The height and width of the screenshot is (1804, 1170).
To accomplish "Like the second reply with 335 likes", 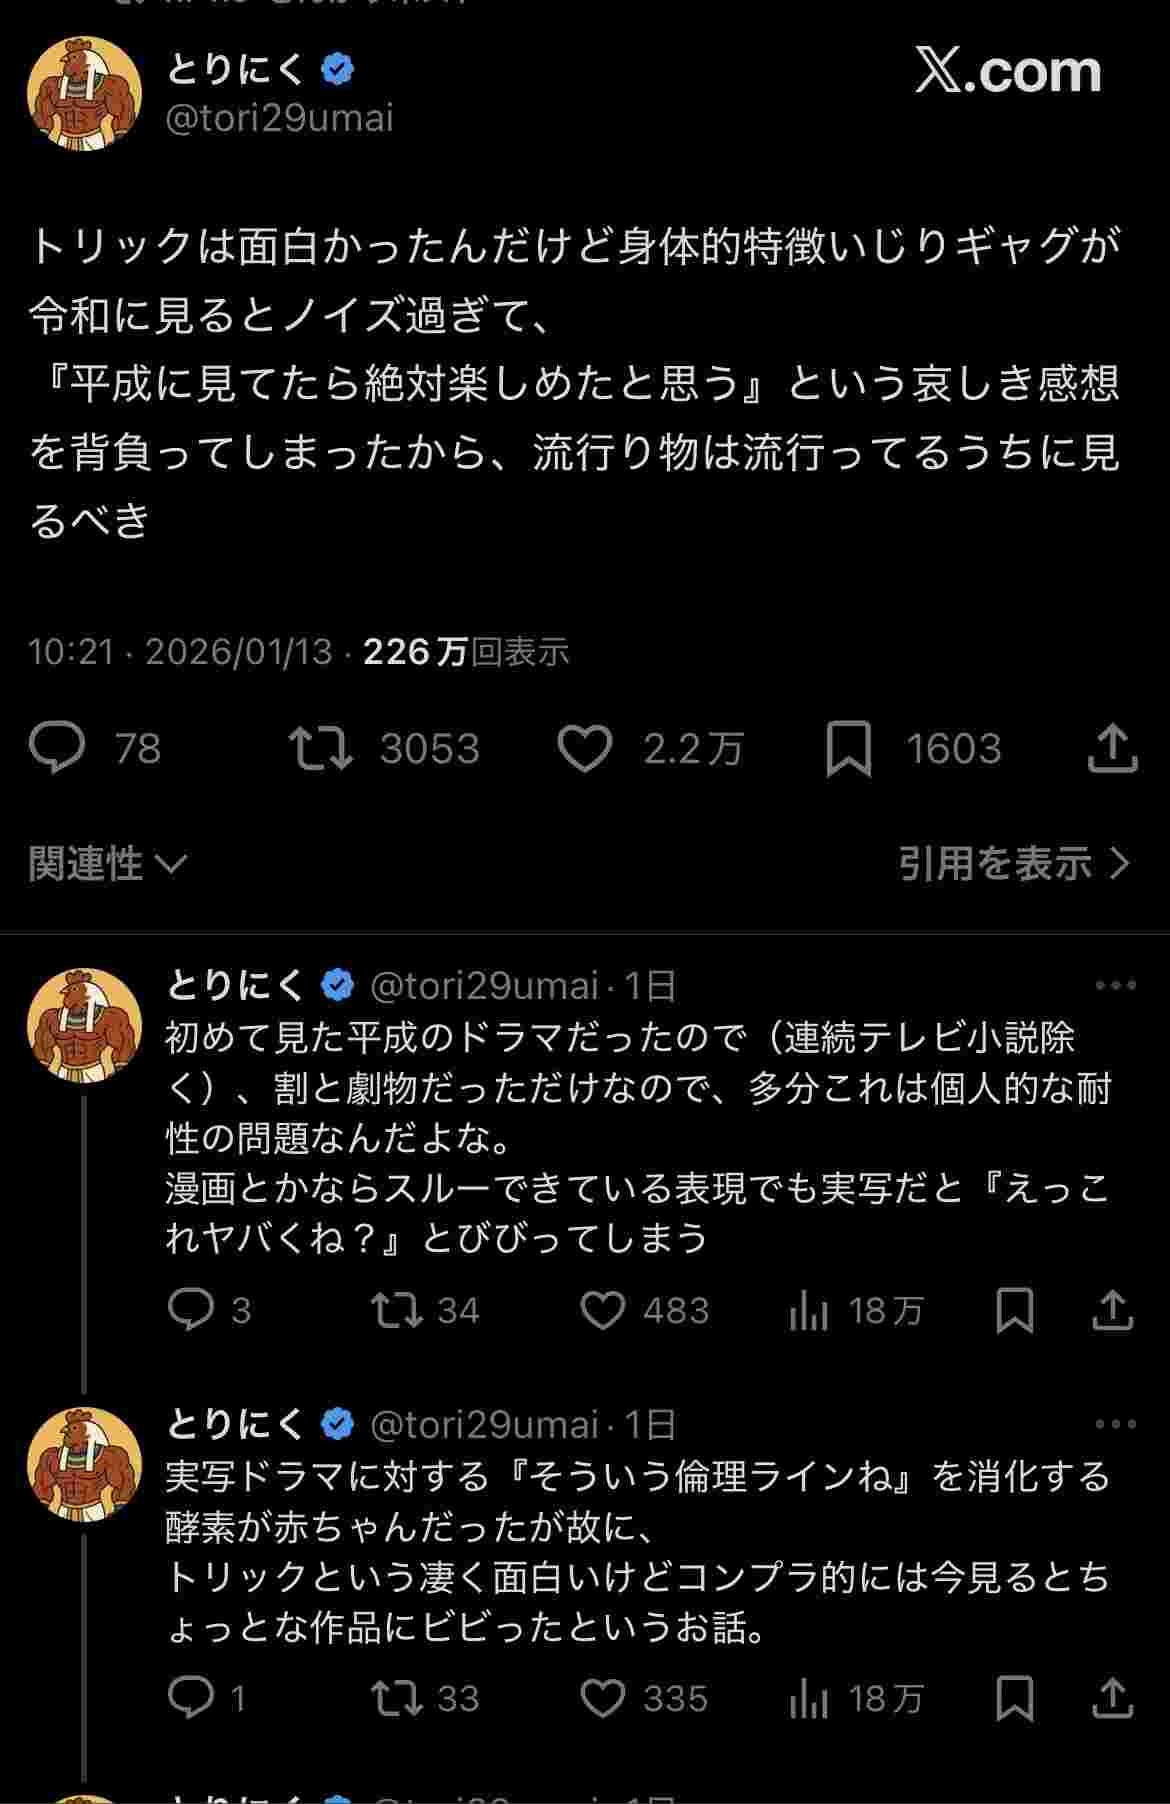I will click(603, 1698).
